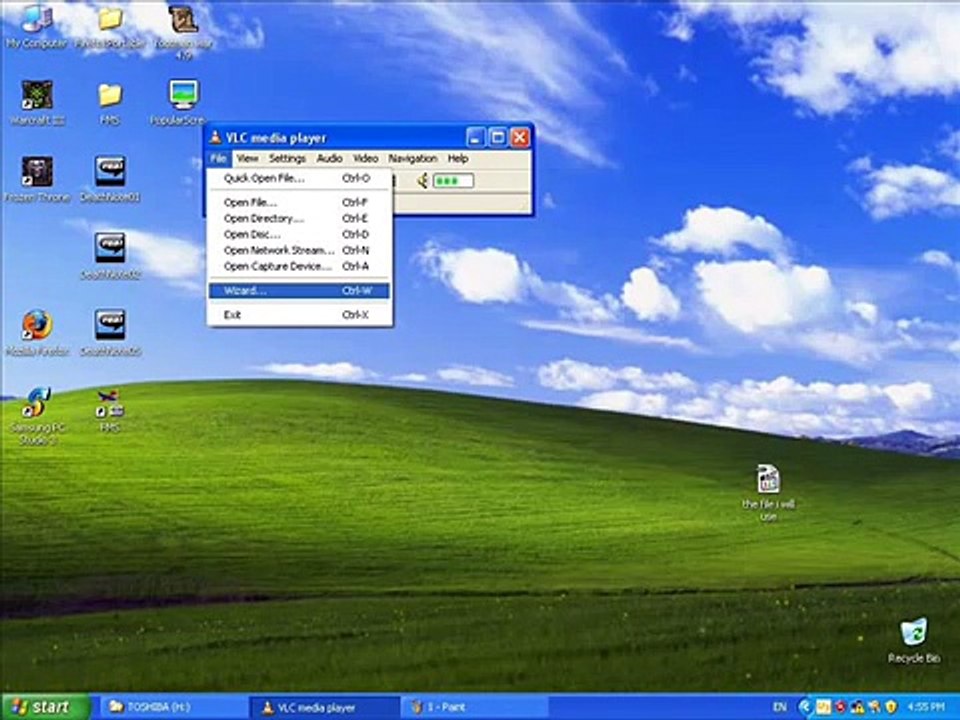Screen dimensions: 960x720
Task: Choose Open Directory... menu entry
Action: 299,218
